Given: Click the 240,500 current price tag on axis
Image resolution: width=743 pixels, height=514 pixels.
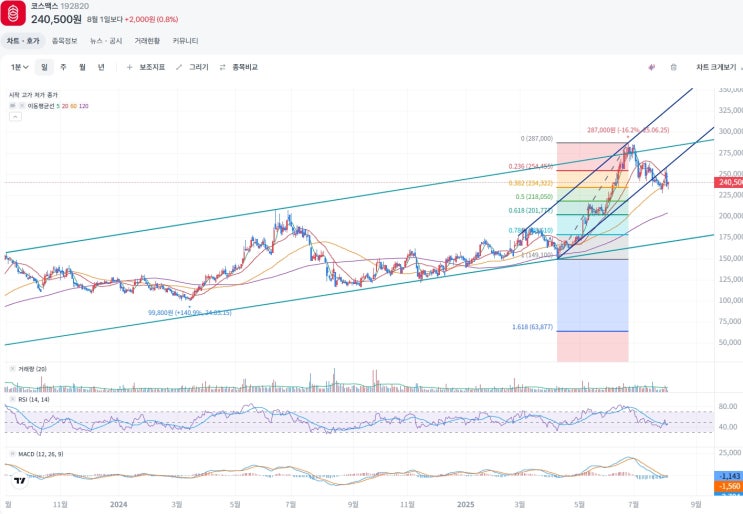Looking at the screenshot, I should (728, 182).
